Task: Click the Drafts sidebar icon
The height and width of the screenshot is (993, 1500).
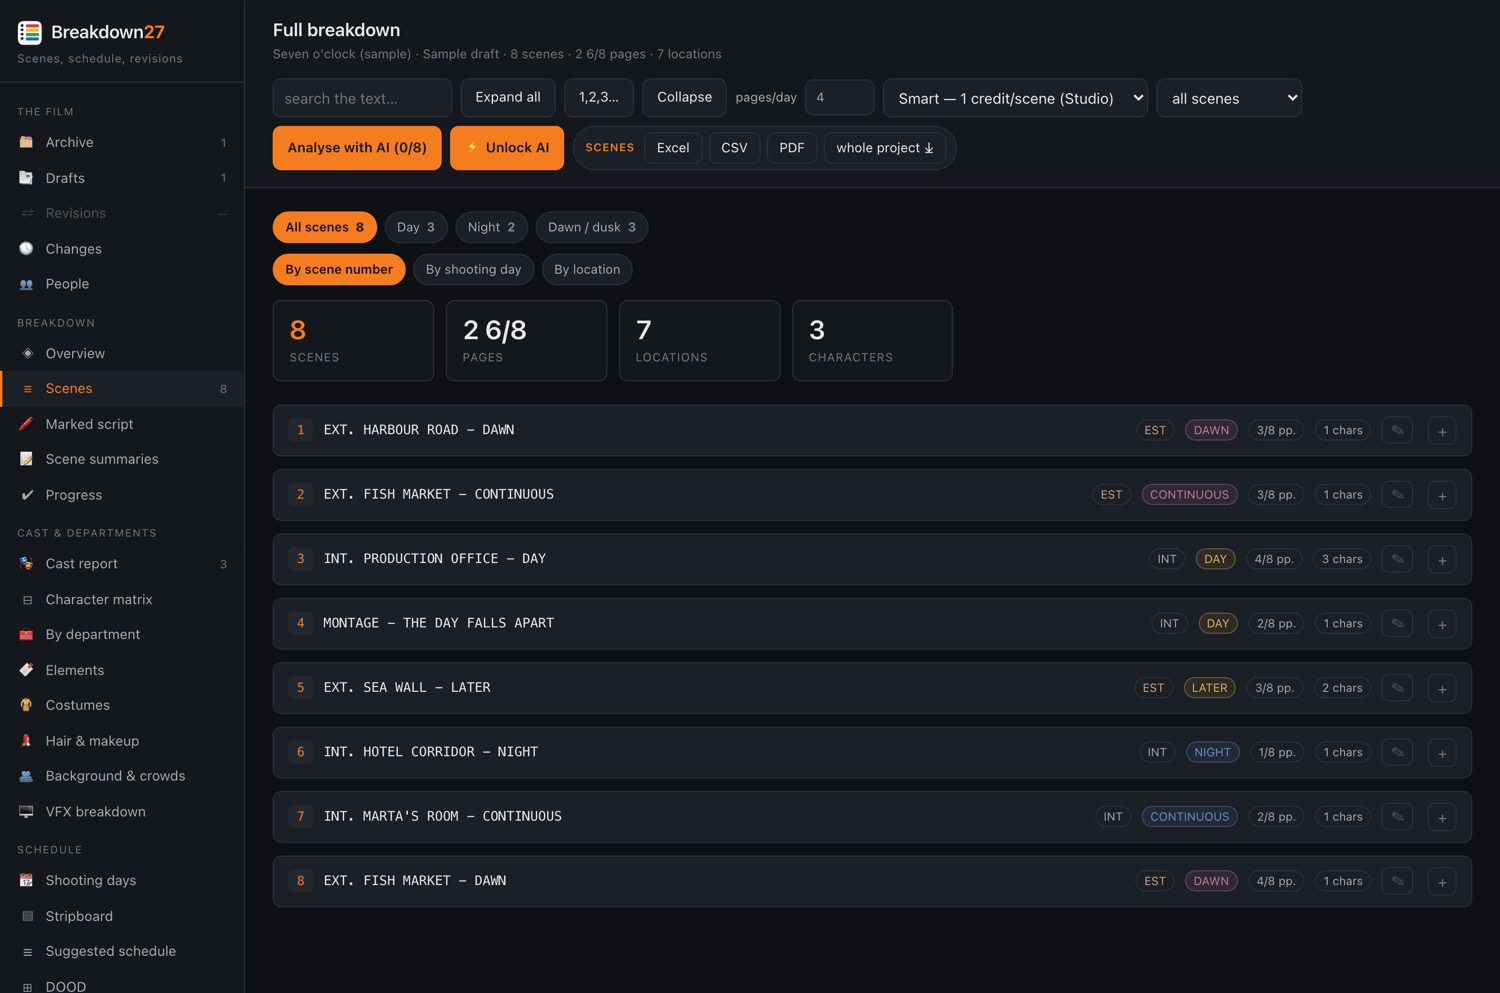Action: 27,178
